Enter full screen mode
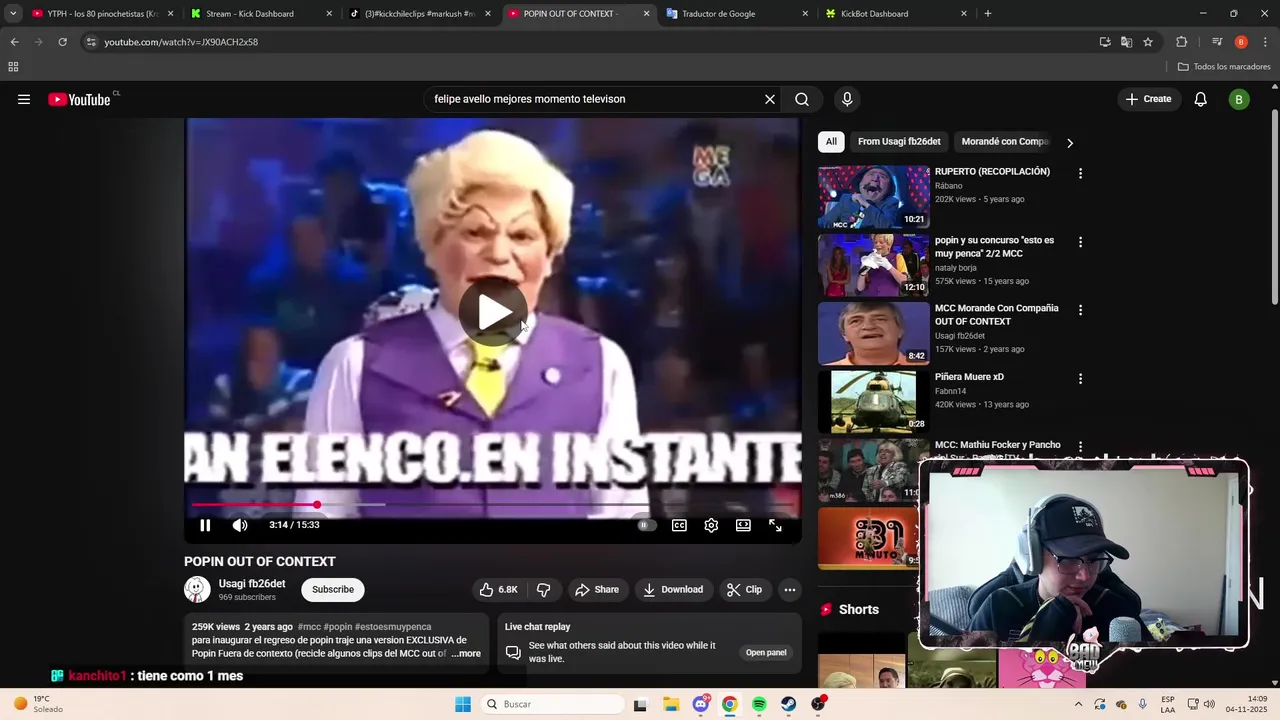The height and width of the screenshot is (720, 1280). tap(775, 525)
